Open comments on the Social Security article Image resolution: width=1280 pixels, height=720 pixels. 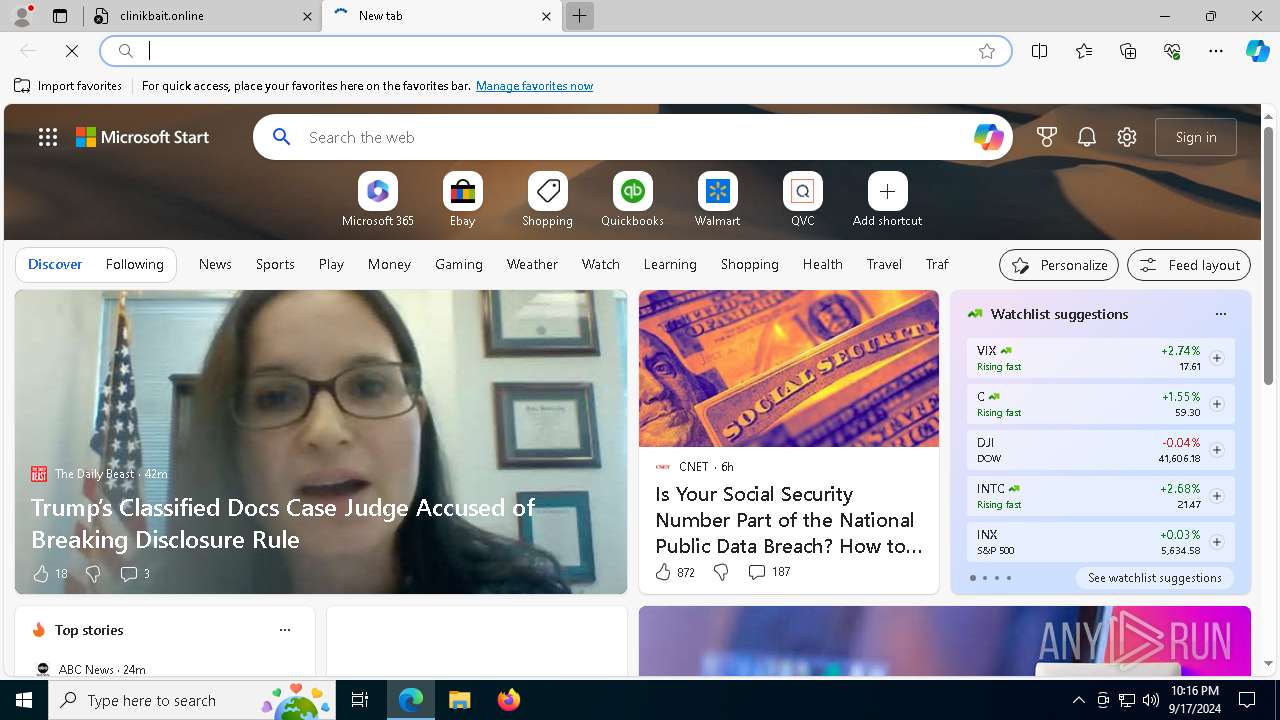tap(768, 572)
